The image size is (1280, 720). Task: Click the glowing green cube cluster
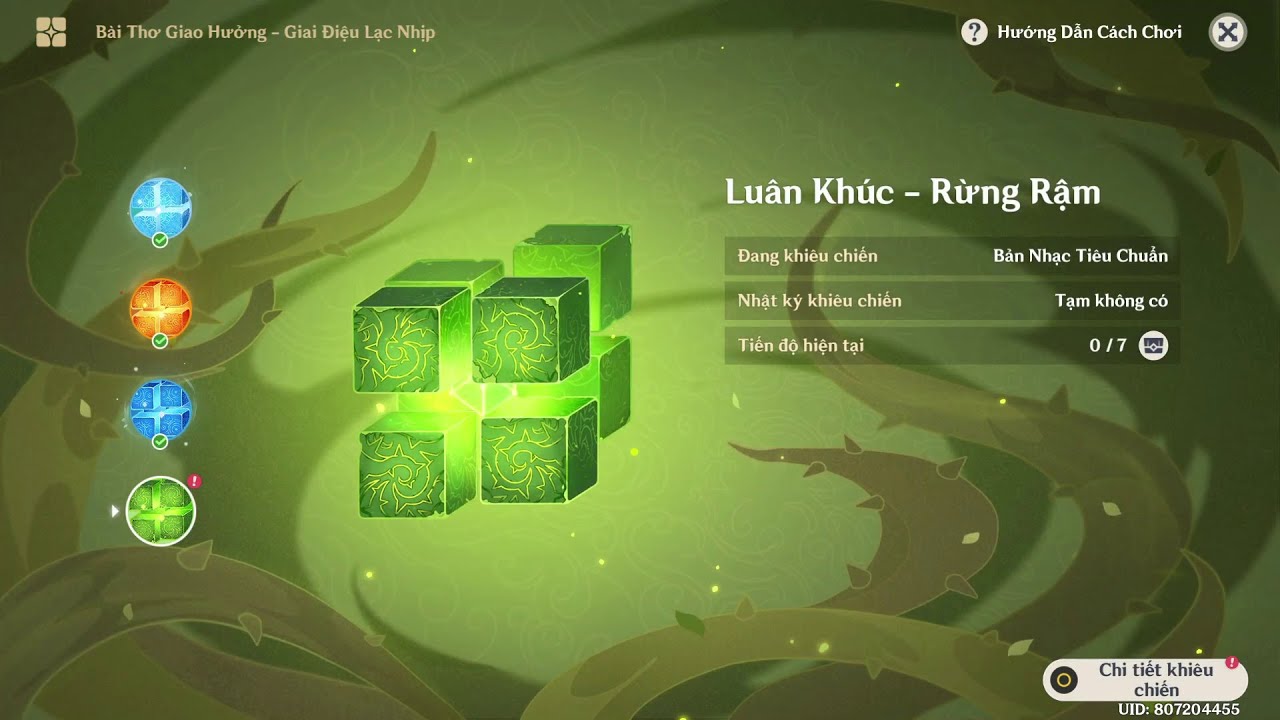tap(492, 370)
